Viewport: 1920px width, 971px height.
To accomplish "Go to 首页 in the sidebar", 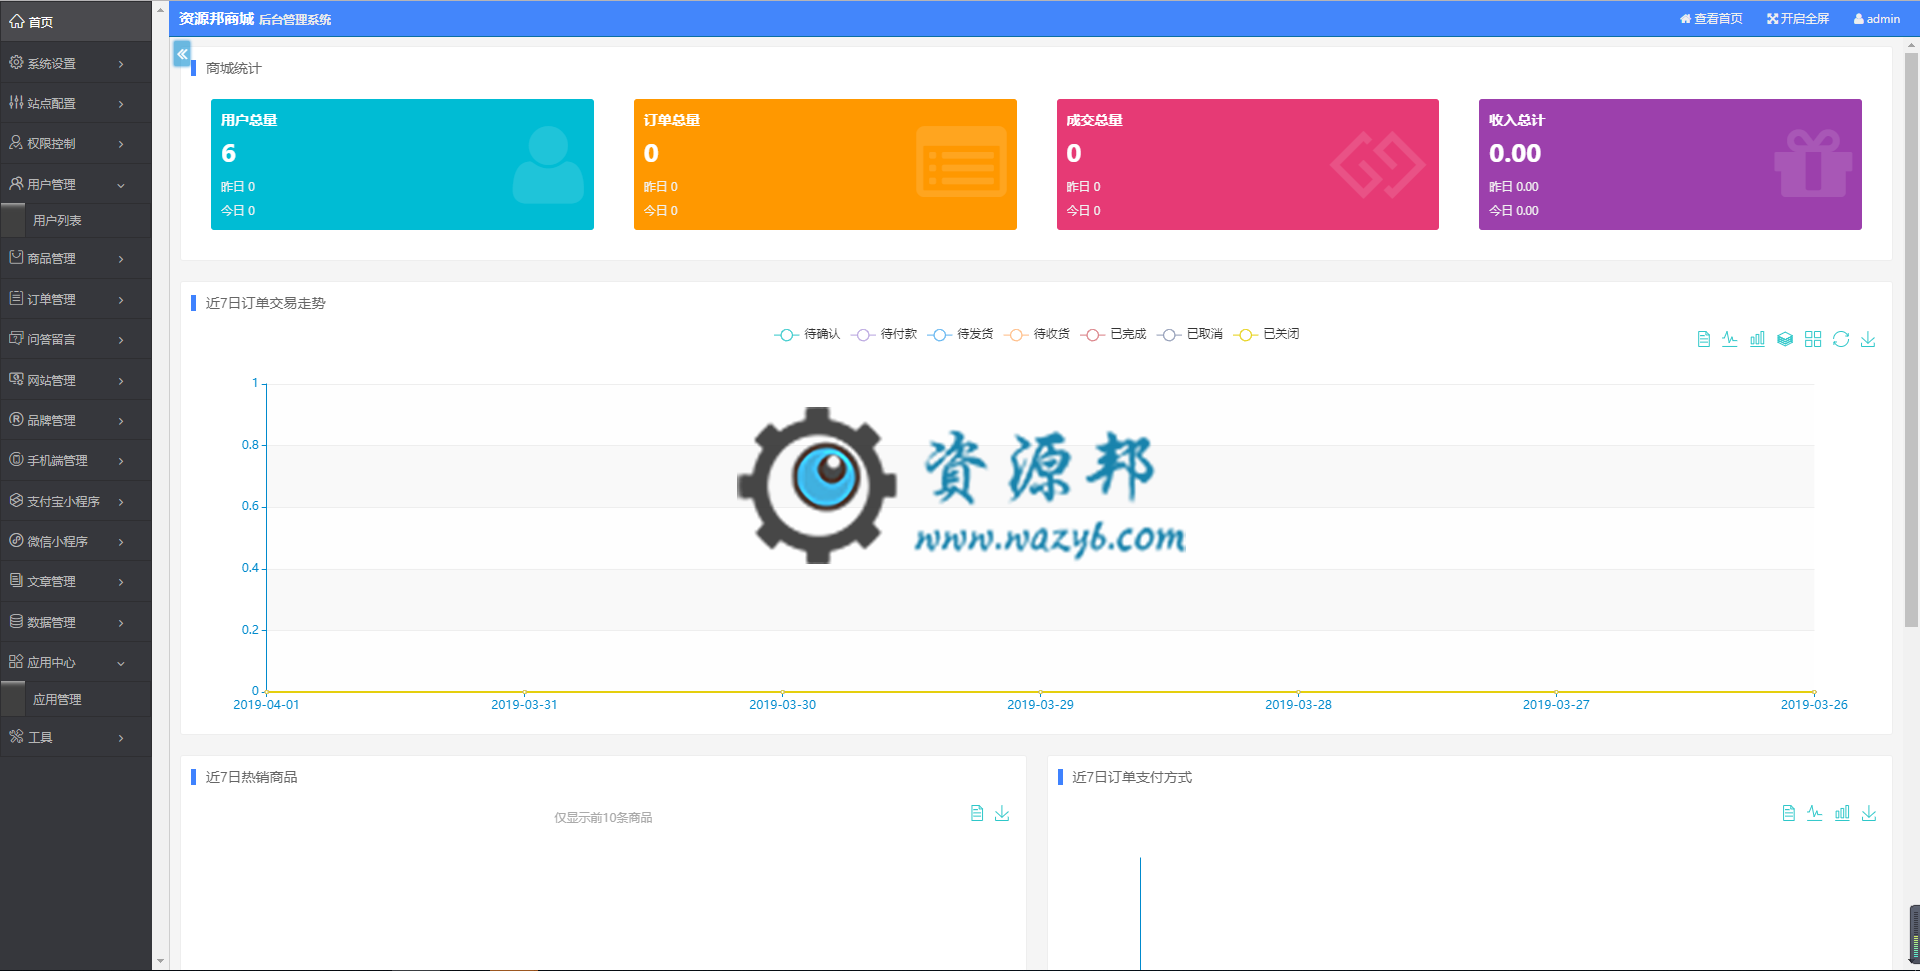I will tap(76, 21).
